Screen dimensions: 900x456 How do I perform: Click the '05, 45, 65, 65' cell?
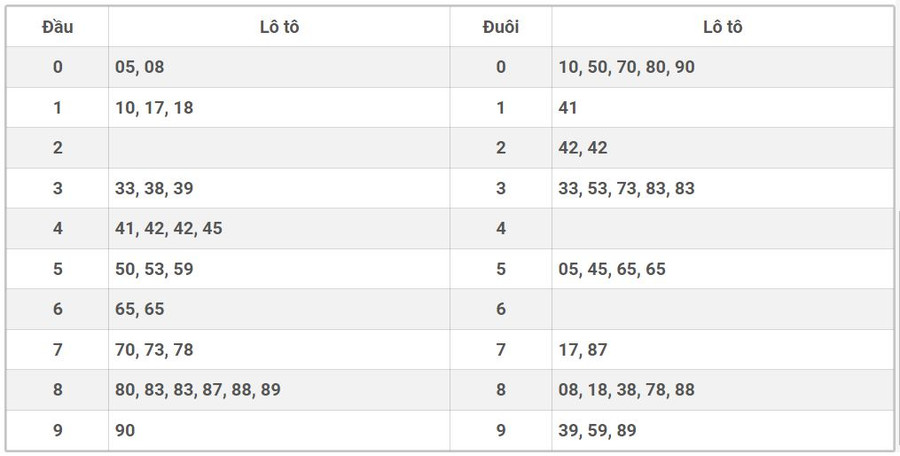pyautogui.click(x=612, y=269)
